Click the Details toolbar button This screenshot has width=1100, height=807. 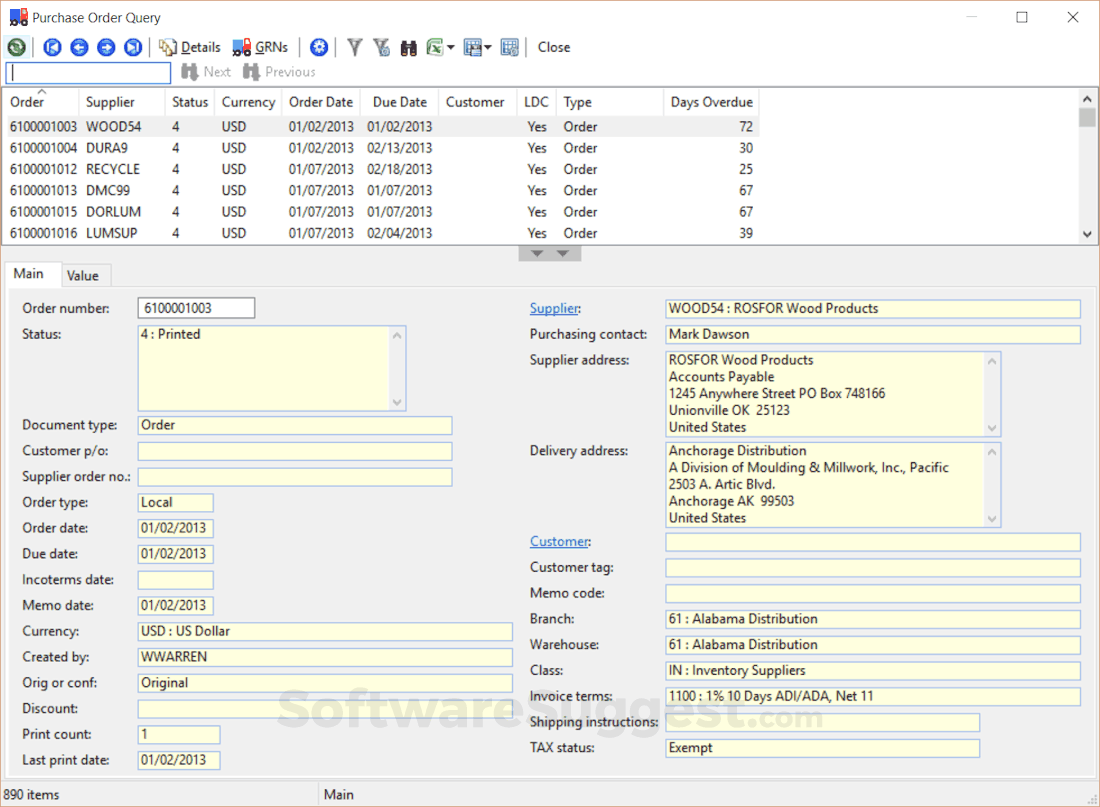pyautogui.click(x=190, y=46)
